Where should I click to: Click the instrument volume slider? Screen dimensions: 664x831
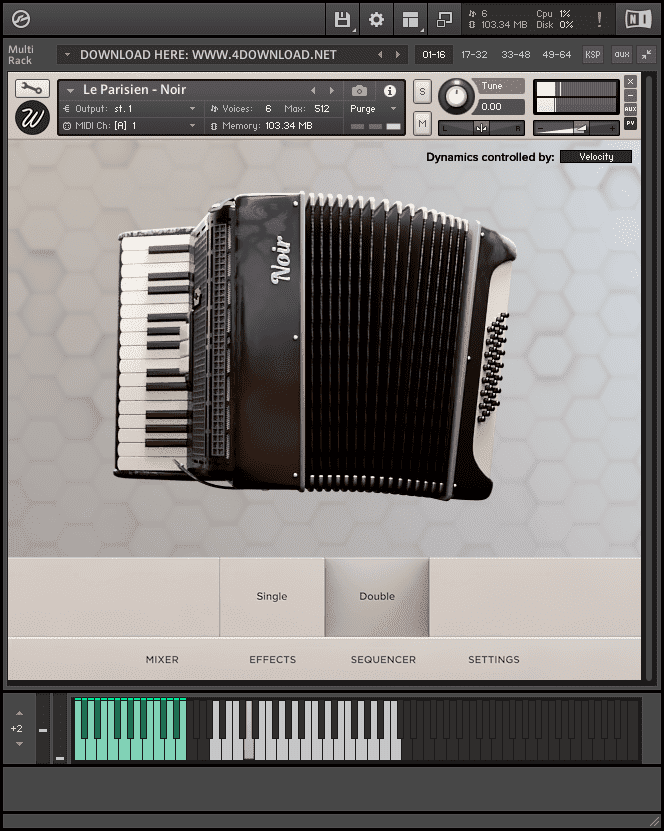(576, 128)
